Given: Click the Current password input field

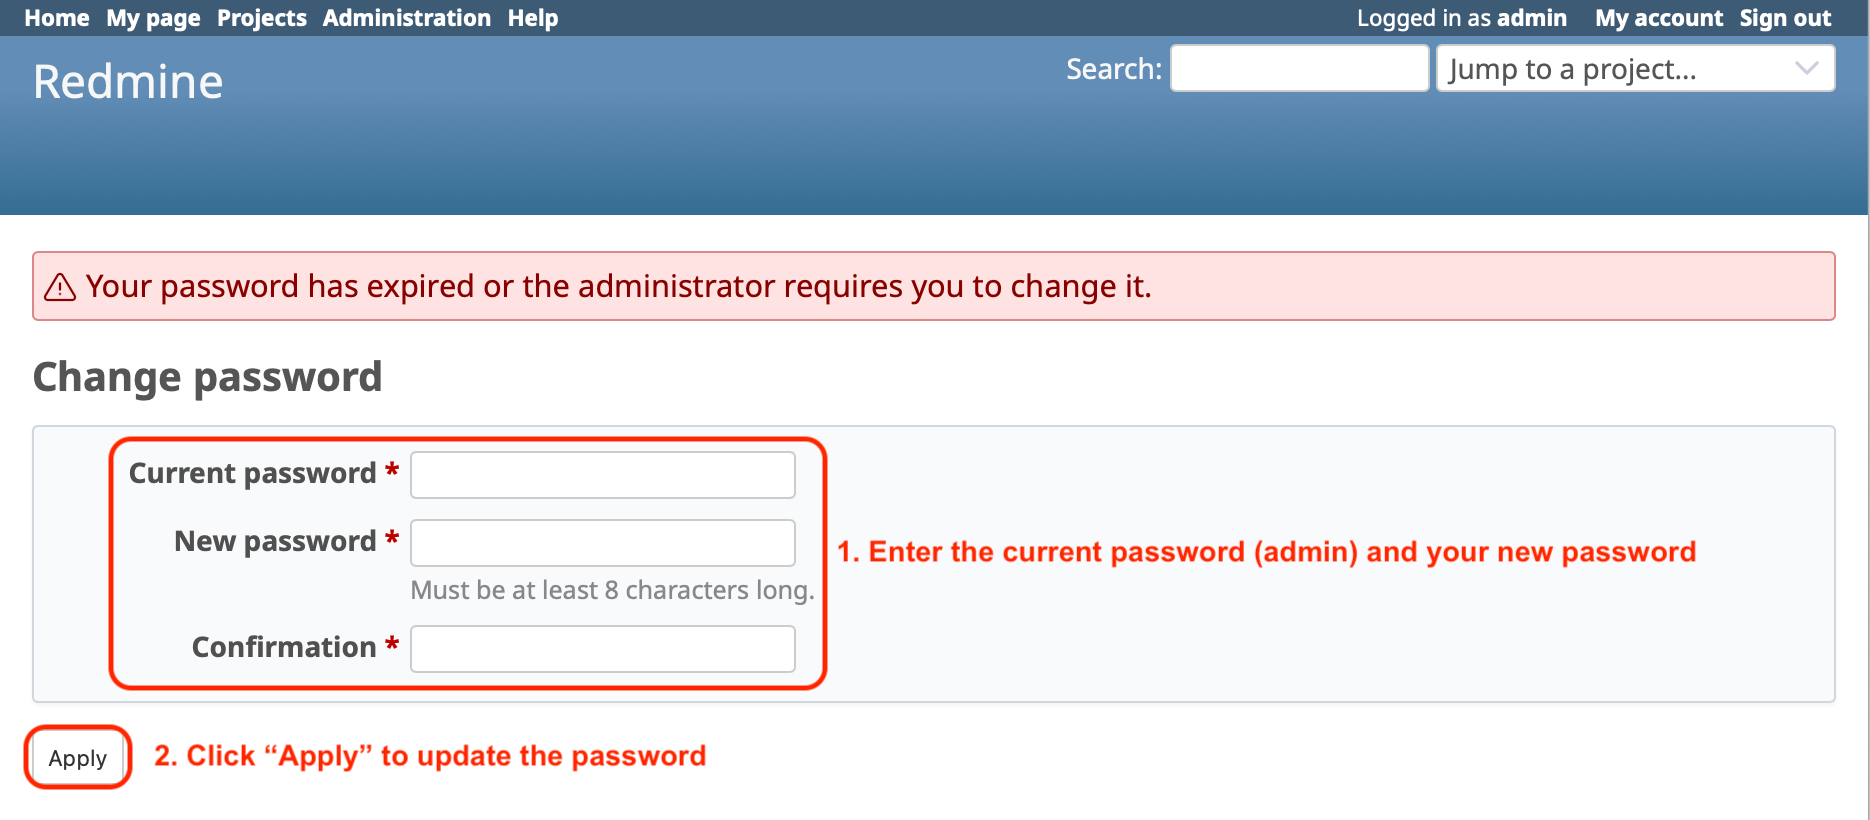Looking at the screenshot, I should coord(601,474).
